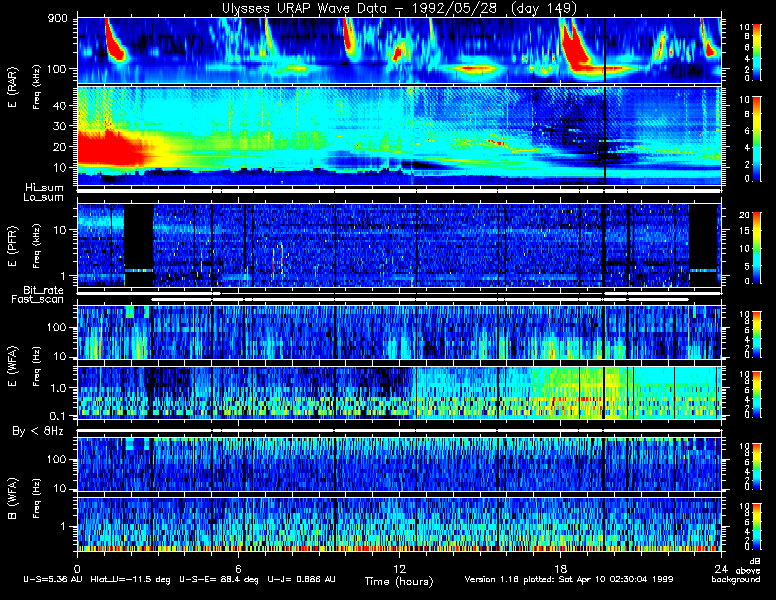Image resolution: width=776 pixels, height=600 pixels.
Task: Click the '40' kHz tick label
Action: coord(60,105)
